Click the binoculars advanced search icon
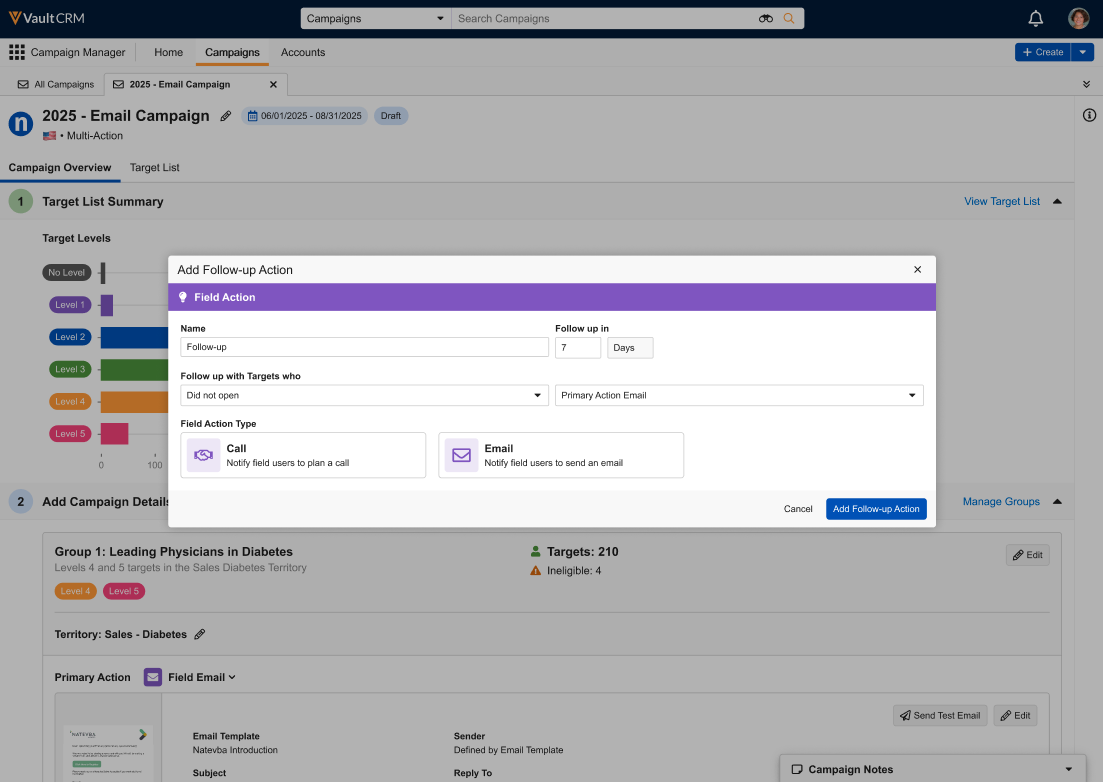The height and width of the screenshot is (782, 1103). (x=766, y=18)
